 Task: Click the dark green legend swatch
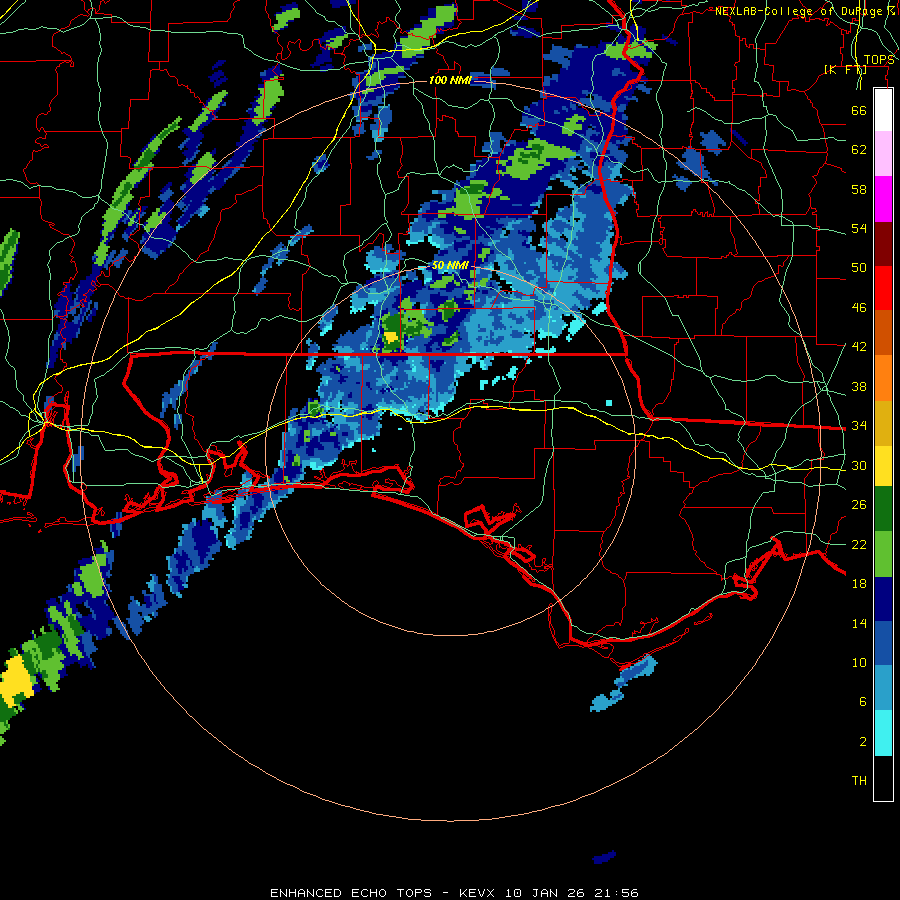click(x=883, y=509)
